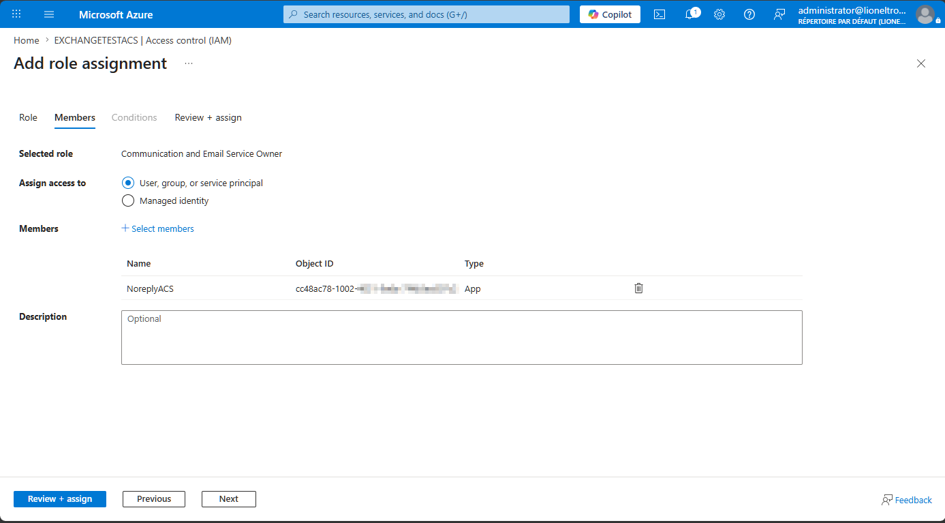Viewport: 945px width, 523px height.
Task: Open the ellipsis menu beside Add role assignment
Action: point(189,63)
